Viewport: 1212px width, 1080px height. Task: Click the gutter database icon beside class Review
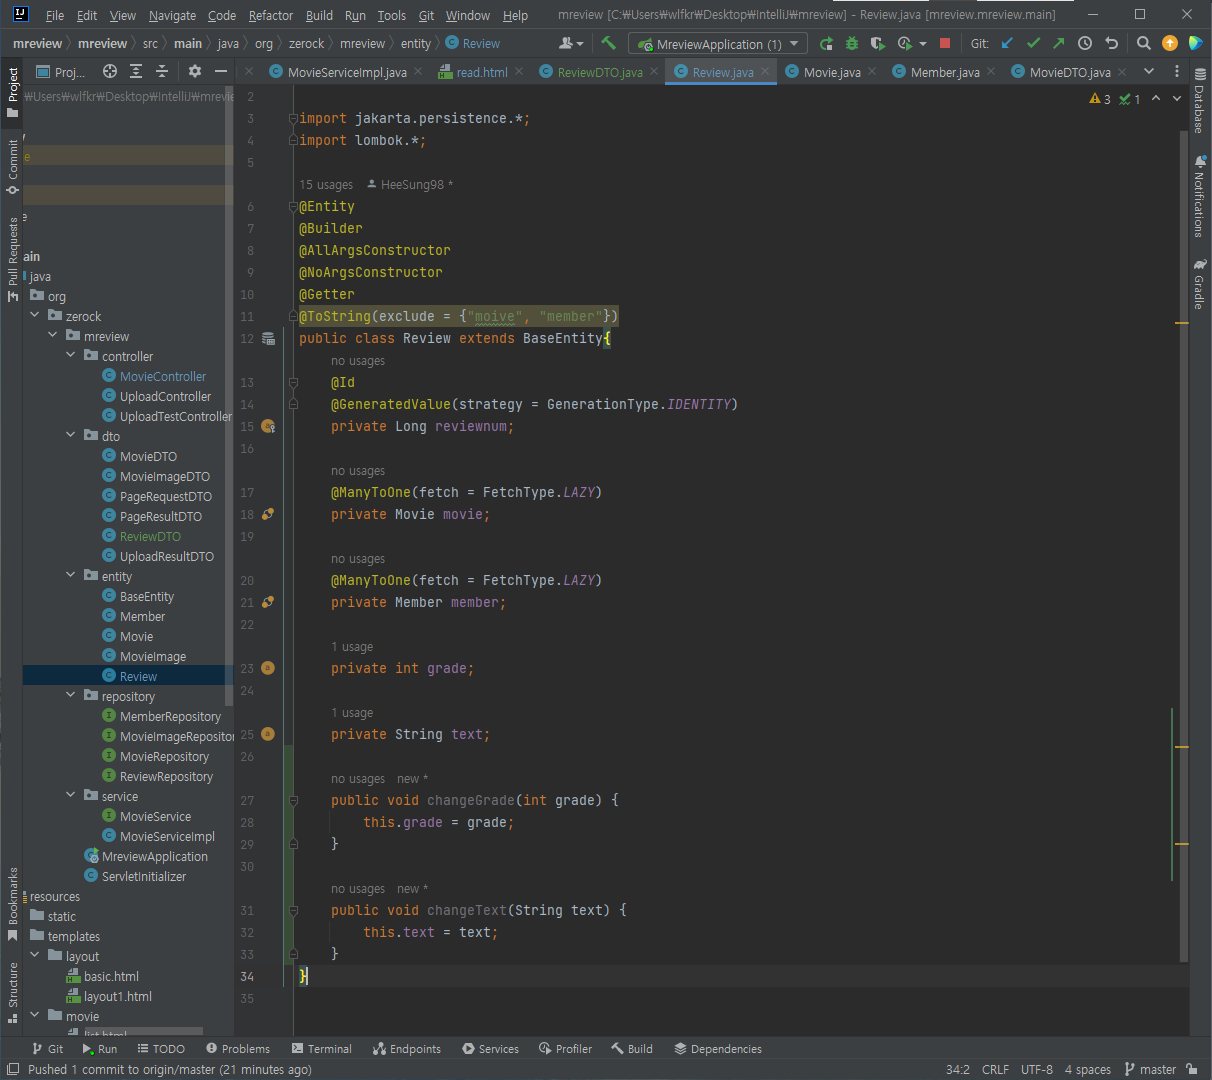(268, 338)
